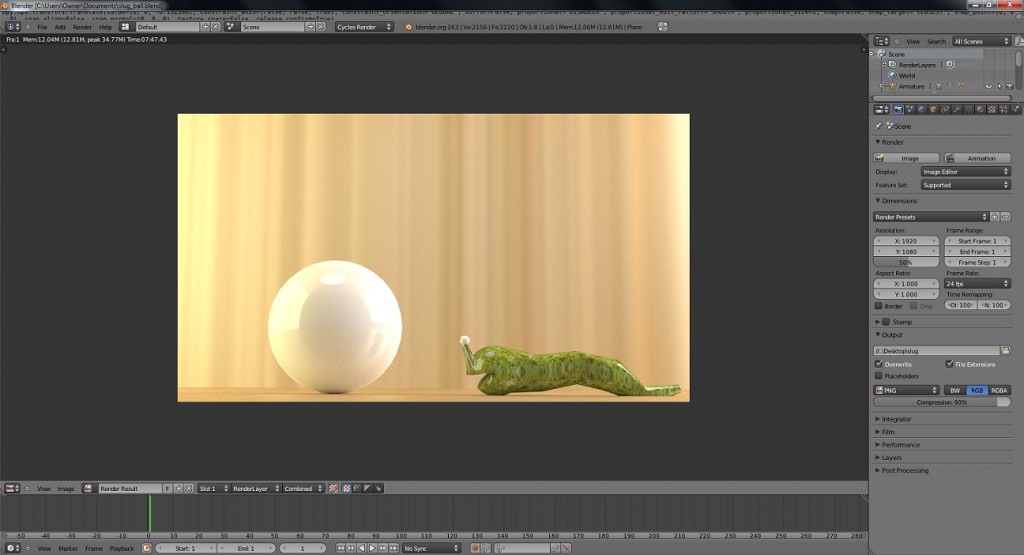Image resolution: width=1024 pixels, height=555 pixels.
Task: Open the Display Image Editor dropdown
Action: 965,172
